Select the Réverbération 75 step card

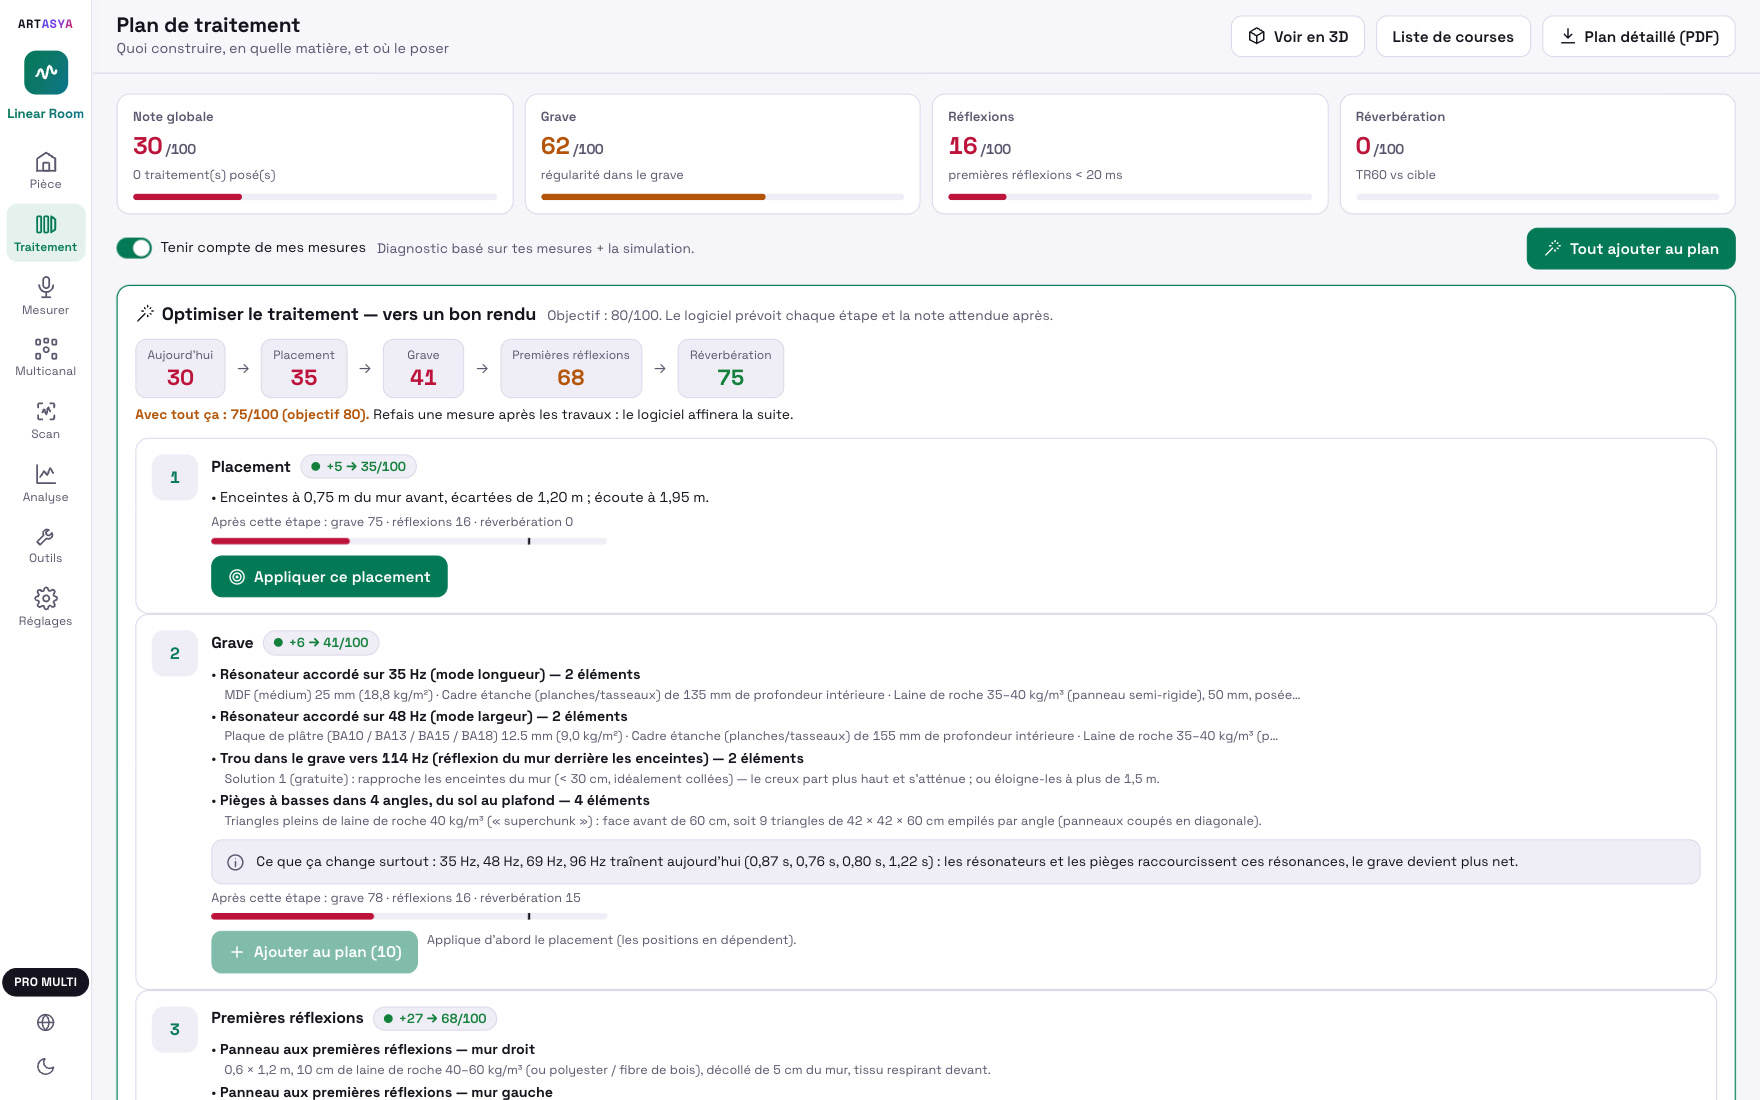click(731, 368)
